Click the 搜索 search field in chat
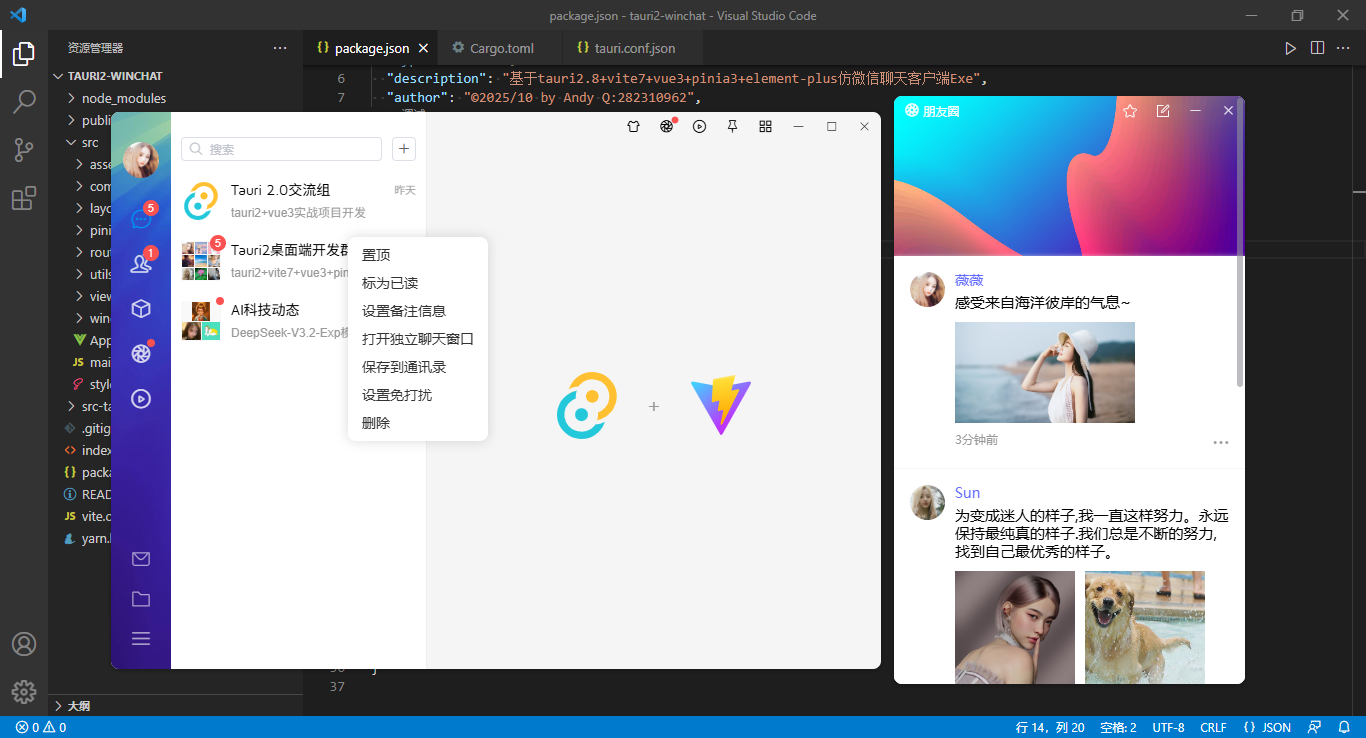The image size is (1366, 738). pos(281,149)
